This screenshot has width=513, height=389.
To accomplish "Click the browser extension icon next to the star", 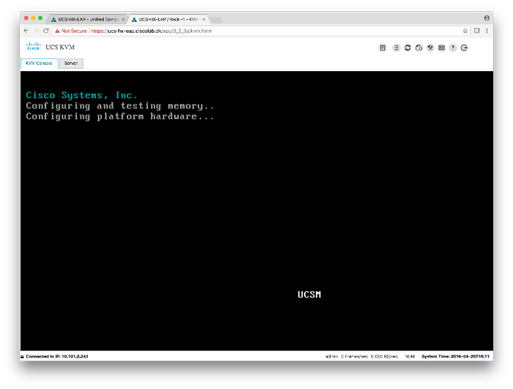I will 477,31.
